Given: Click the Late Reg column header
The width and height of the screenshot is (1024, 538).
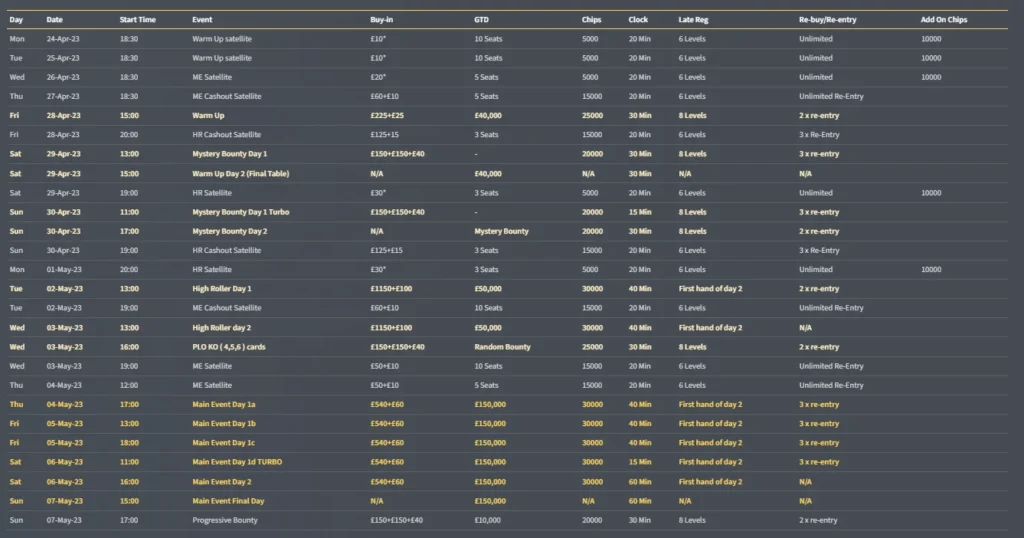Looking at the screenshot, I should (692, 20).
